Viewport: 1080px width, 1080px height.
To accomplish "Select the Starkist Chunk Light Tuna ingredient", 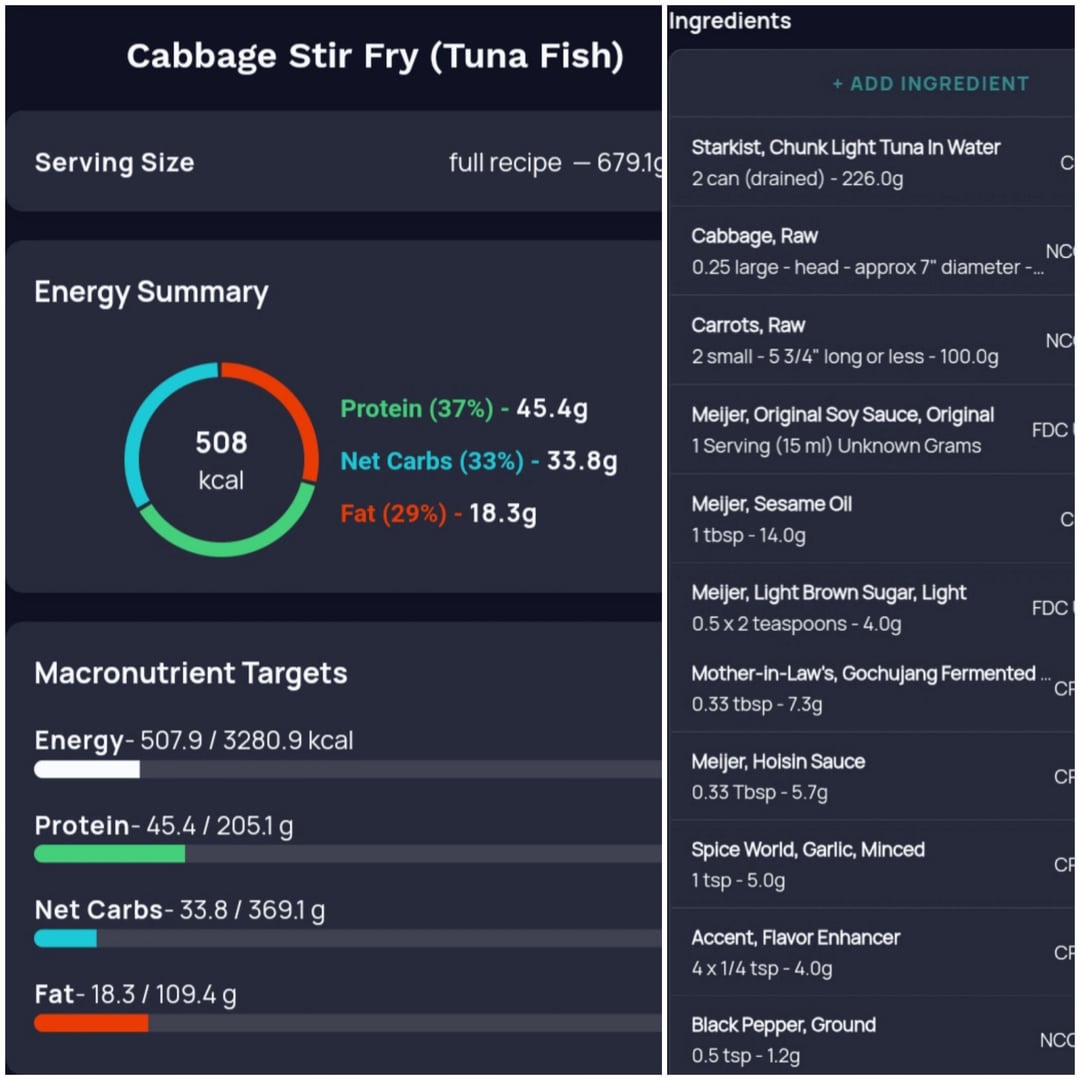I will point(845,162).
